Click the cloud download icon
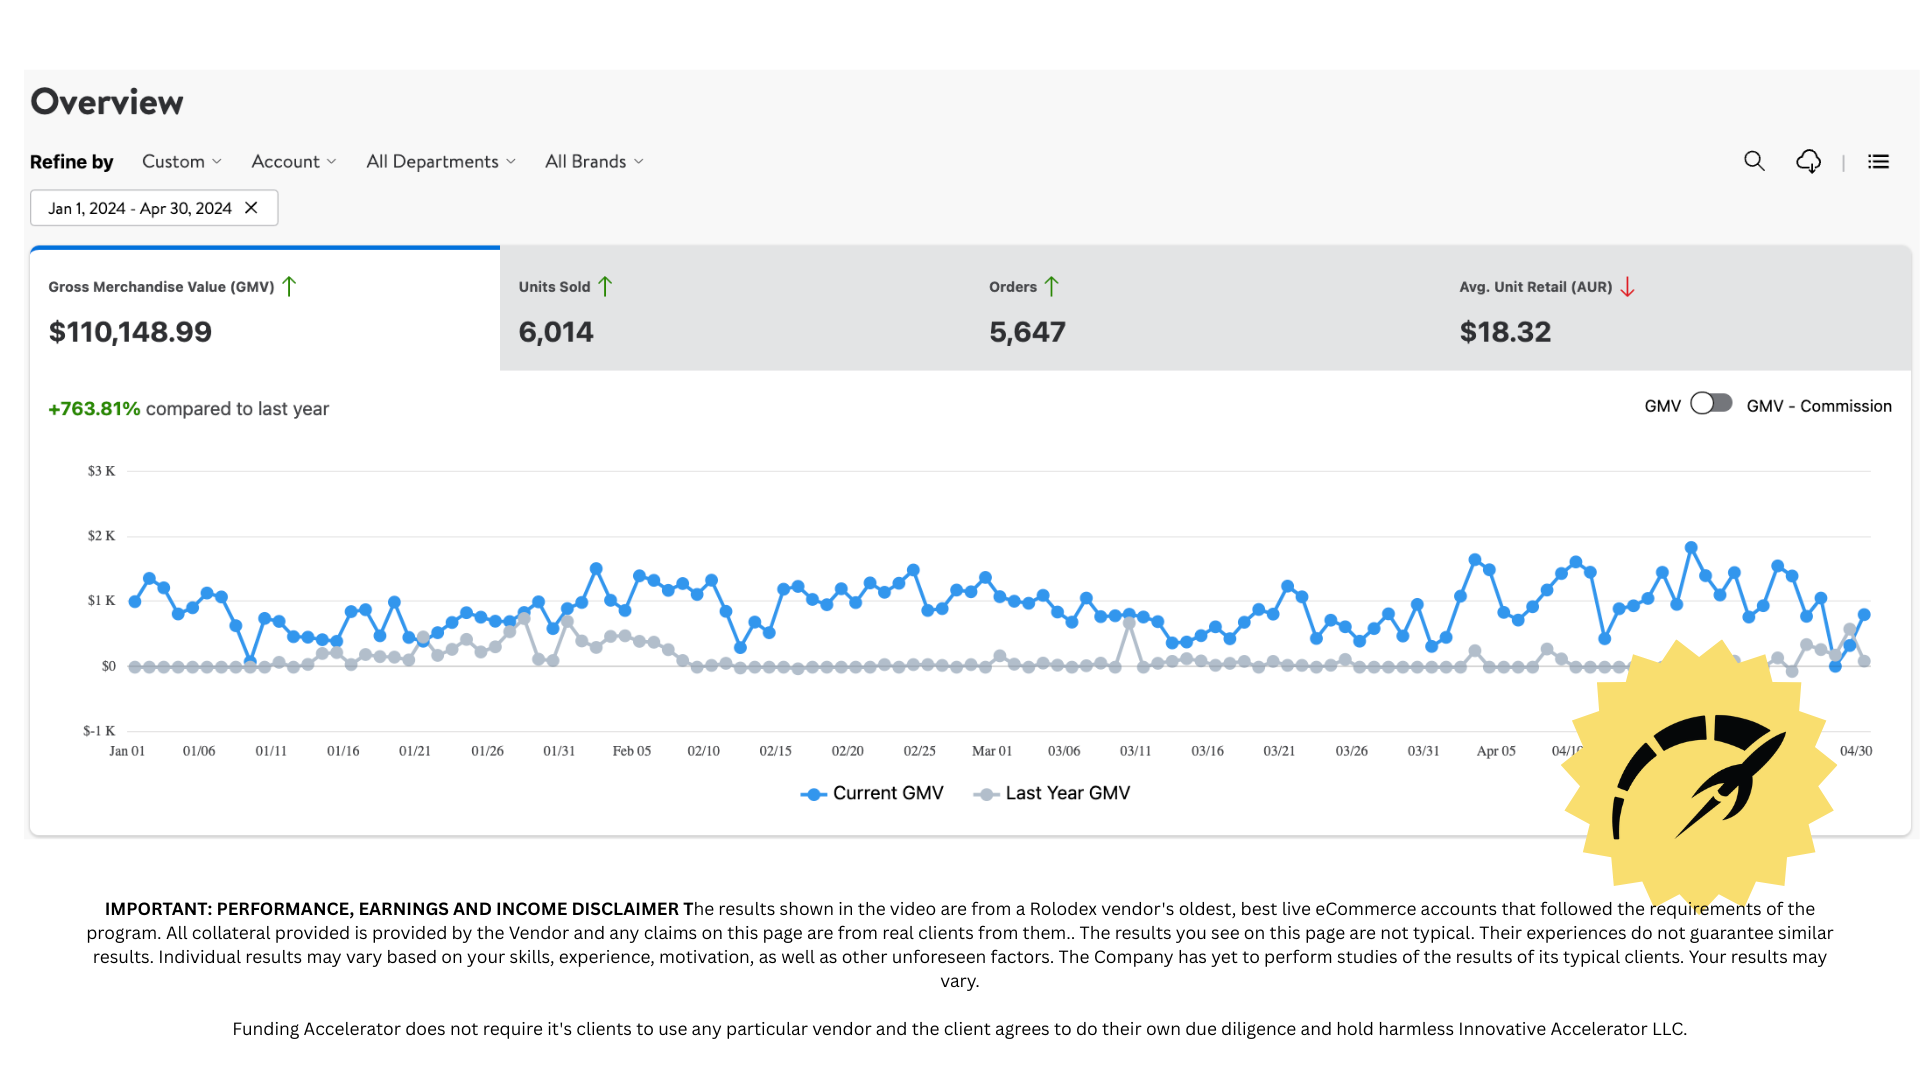The width and height of the screenshot is (1920, 1080). (x=1808, y=161)
